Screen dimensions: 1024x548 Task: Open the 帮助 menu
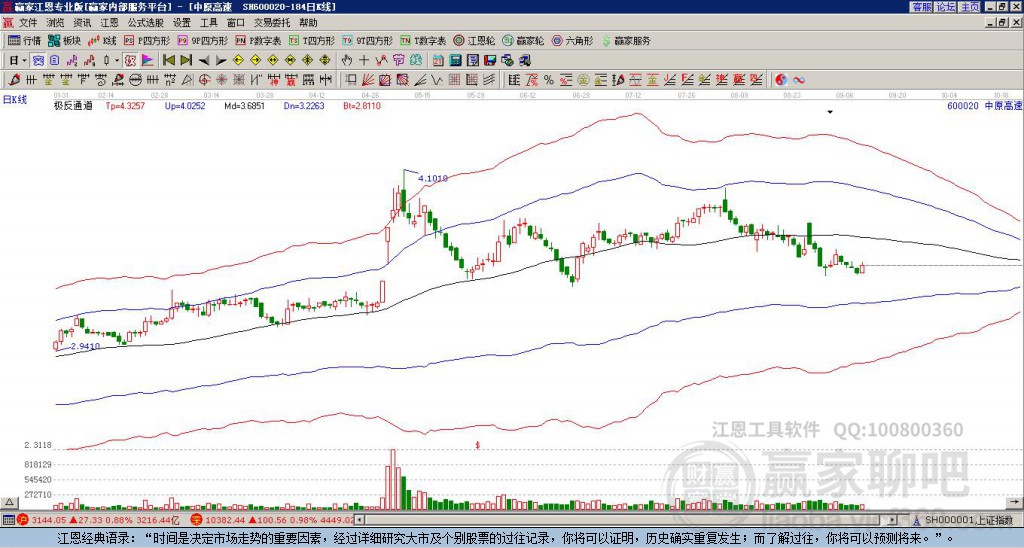[x=308, y=23]
